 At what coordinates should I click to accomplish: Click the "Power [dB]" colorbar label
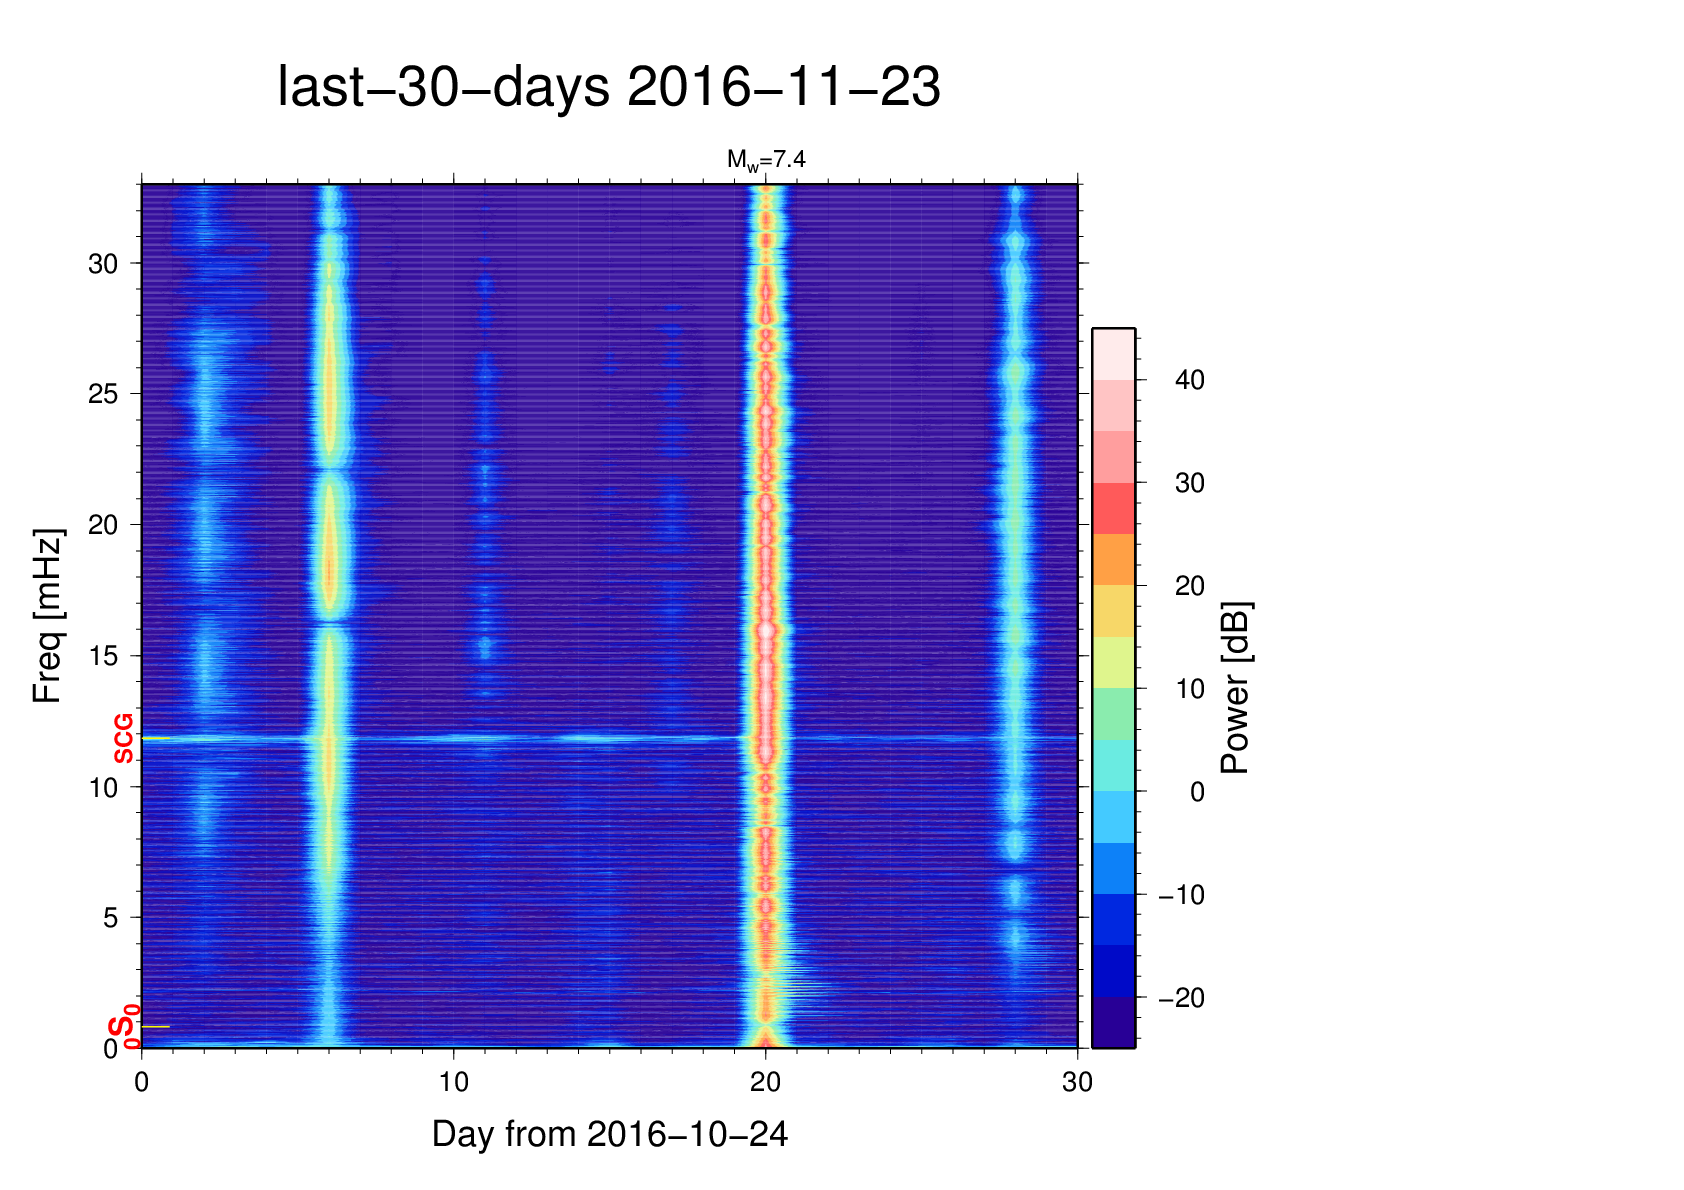click(x=1235, y=688)
